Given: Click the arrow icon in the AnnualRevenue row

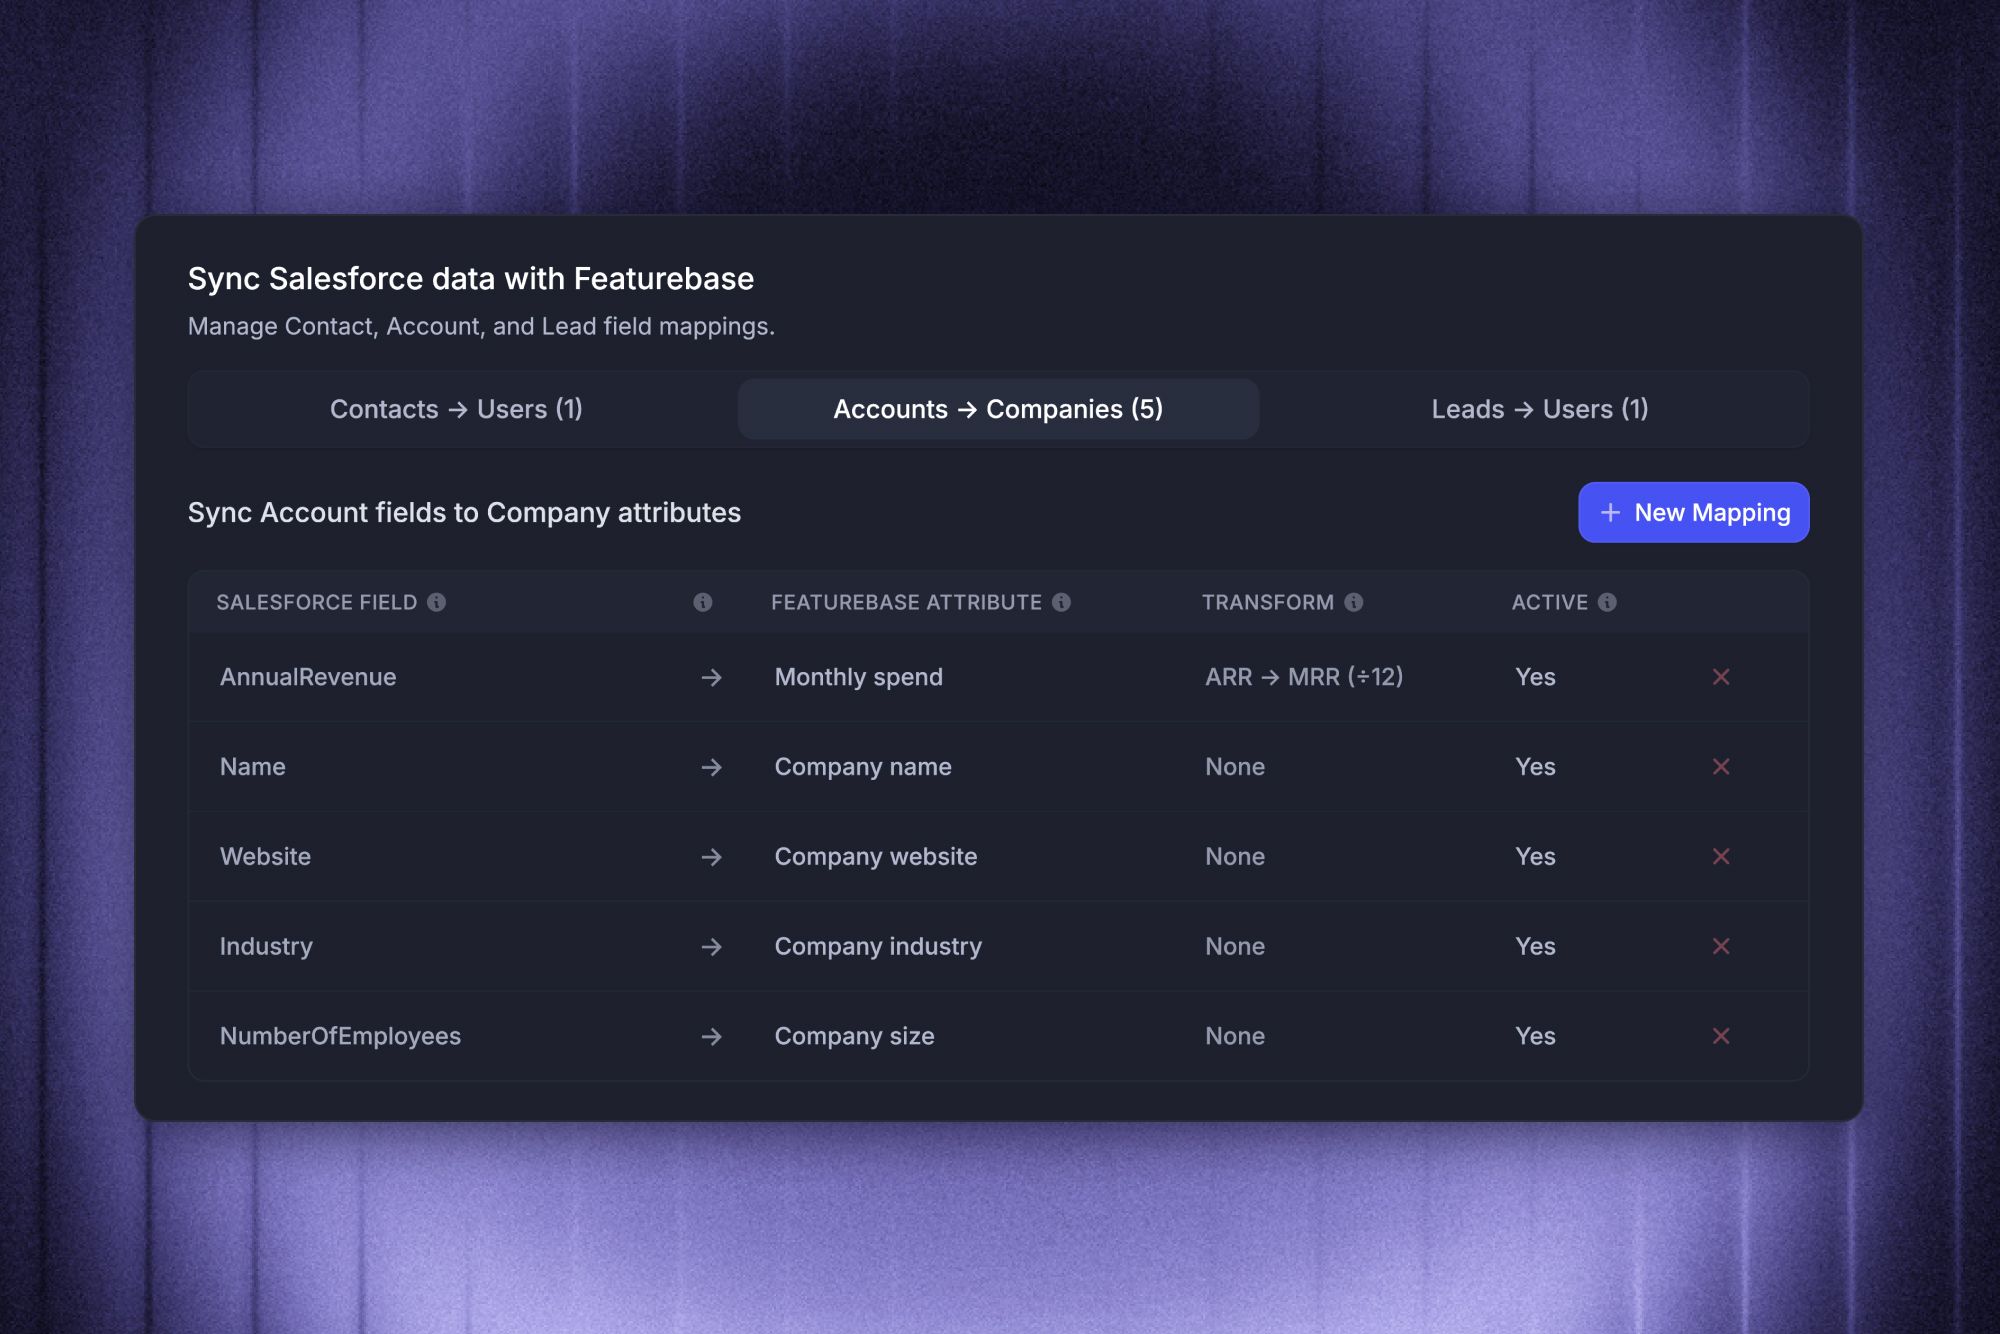Looking at the screenshot, I should click(711, 678).
